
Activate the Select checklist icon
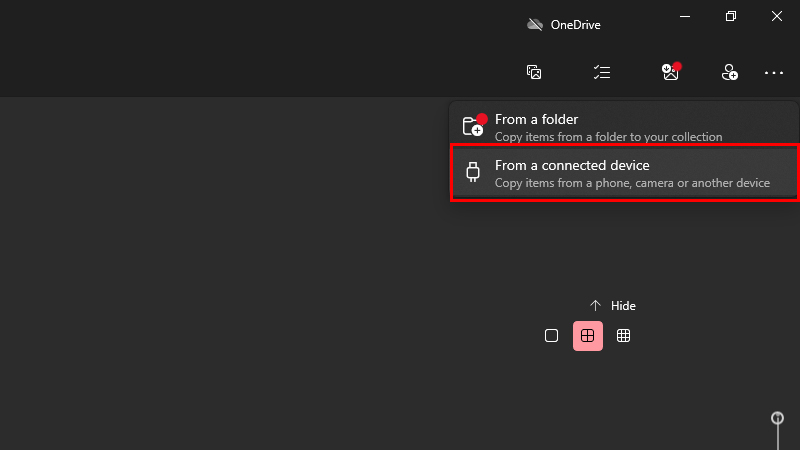pyautogui.click(x=602, y=72)
